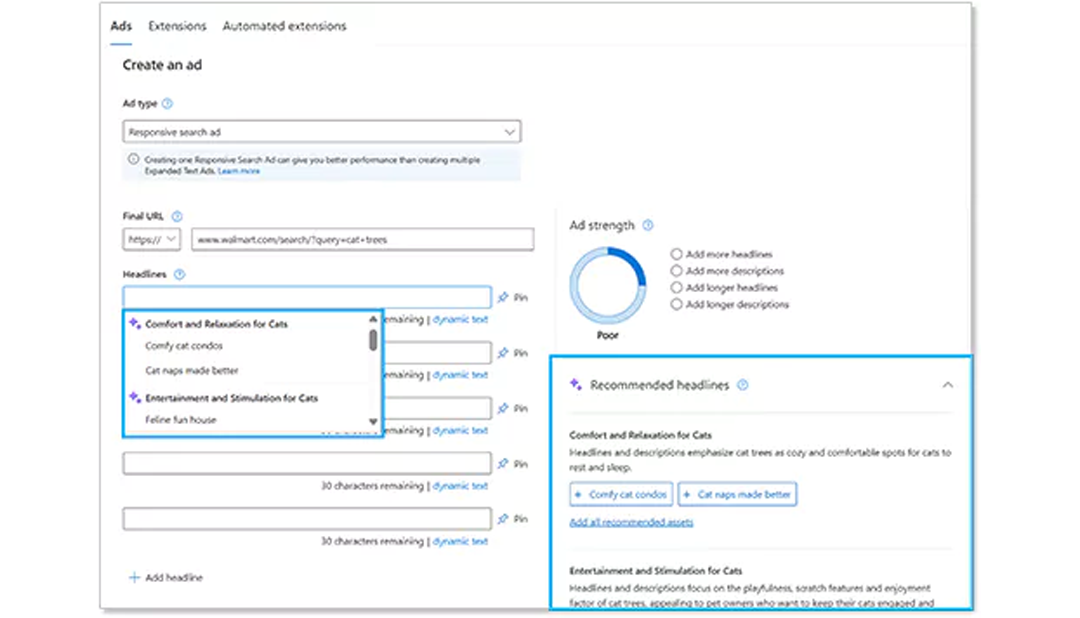Screen dimensions: 1080x618
Task: Open the Headlines info tooltip icon
Action: (x=179, y=274)
